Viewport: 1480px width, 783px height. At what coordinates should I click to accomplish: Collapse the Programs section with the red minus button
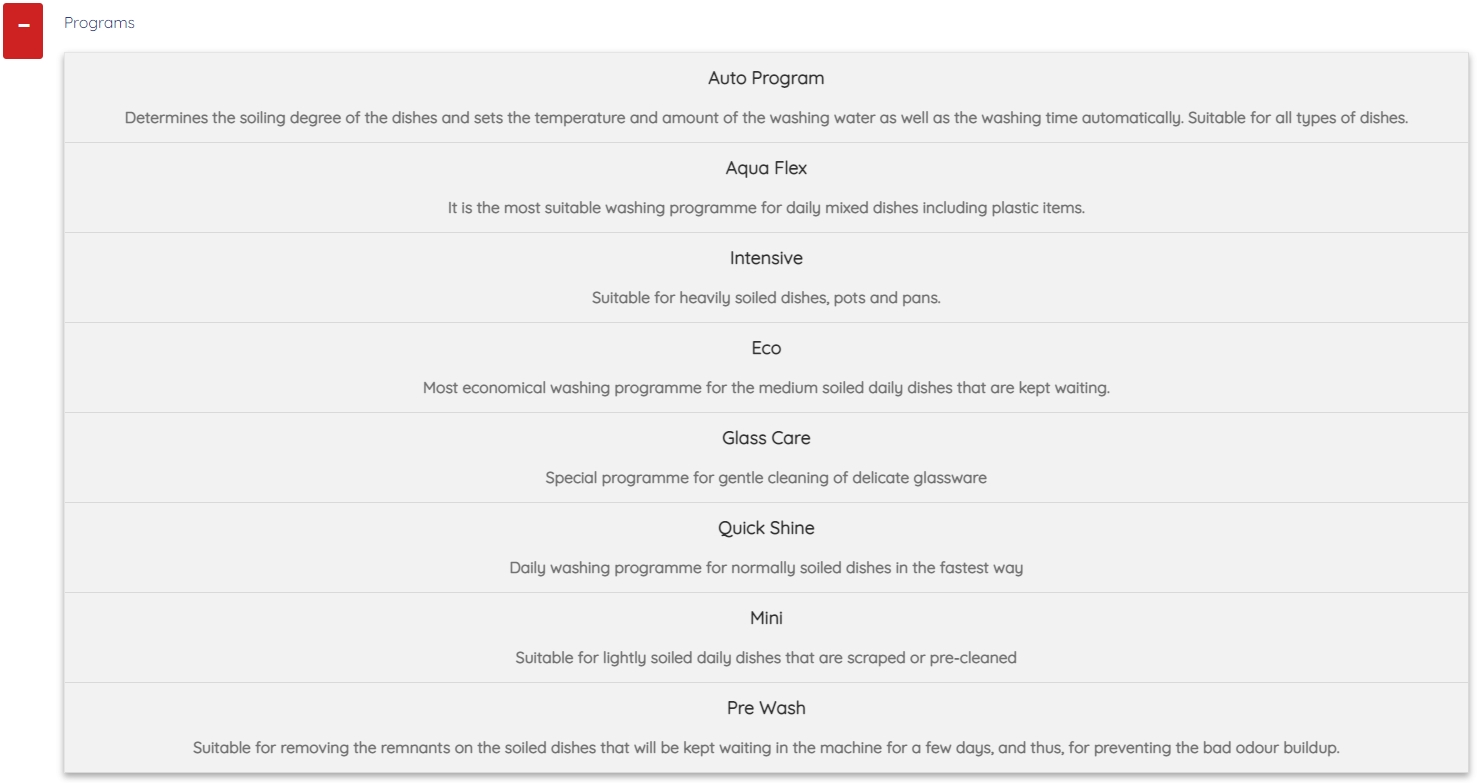23,31
